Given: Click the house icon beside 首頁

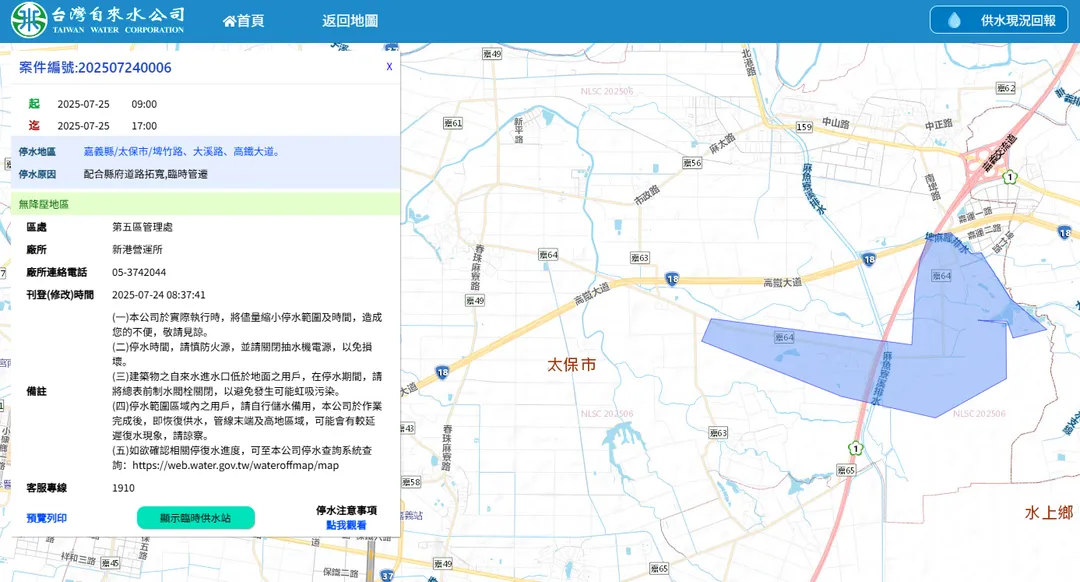Looking at the screenshot, I should coord(229,21).
